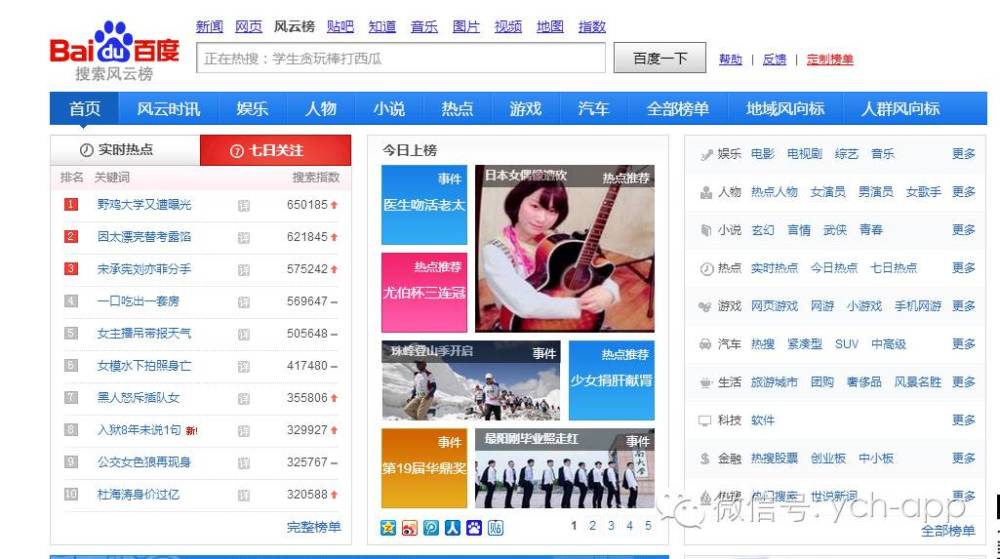Share via Baidu paw icon
The height and width of the screenshot is (559, 1000).
tap(474, 527)
